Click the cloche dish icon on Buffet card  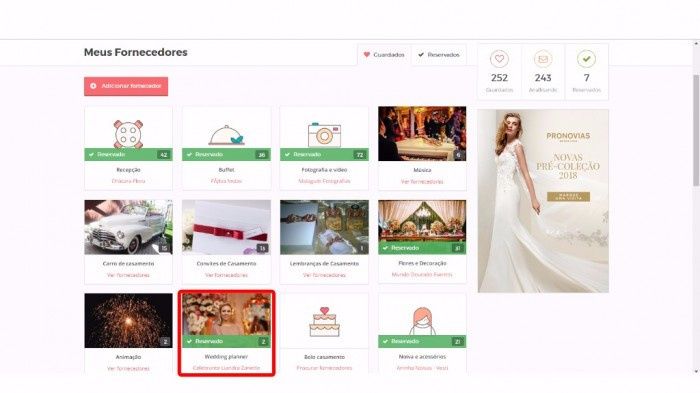(226, 135)
